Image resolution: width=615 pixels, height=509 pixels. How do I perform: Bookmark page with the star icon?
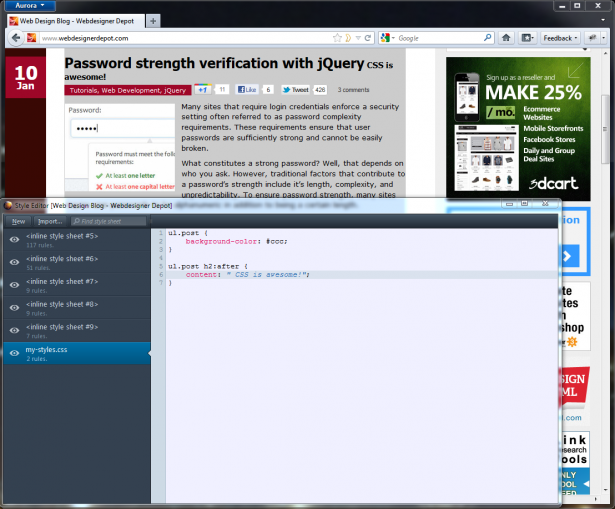[x=337, y=38]
